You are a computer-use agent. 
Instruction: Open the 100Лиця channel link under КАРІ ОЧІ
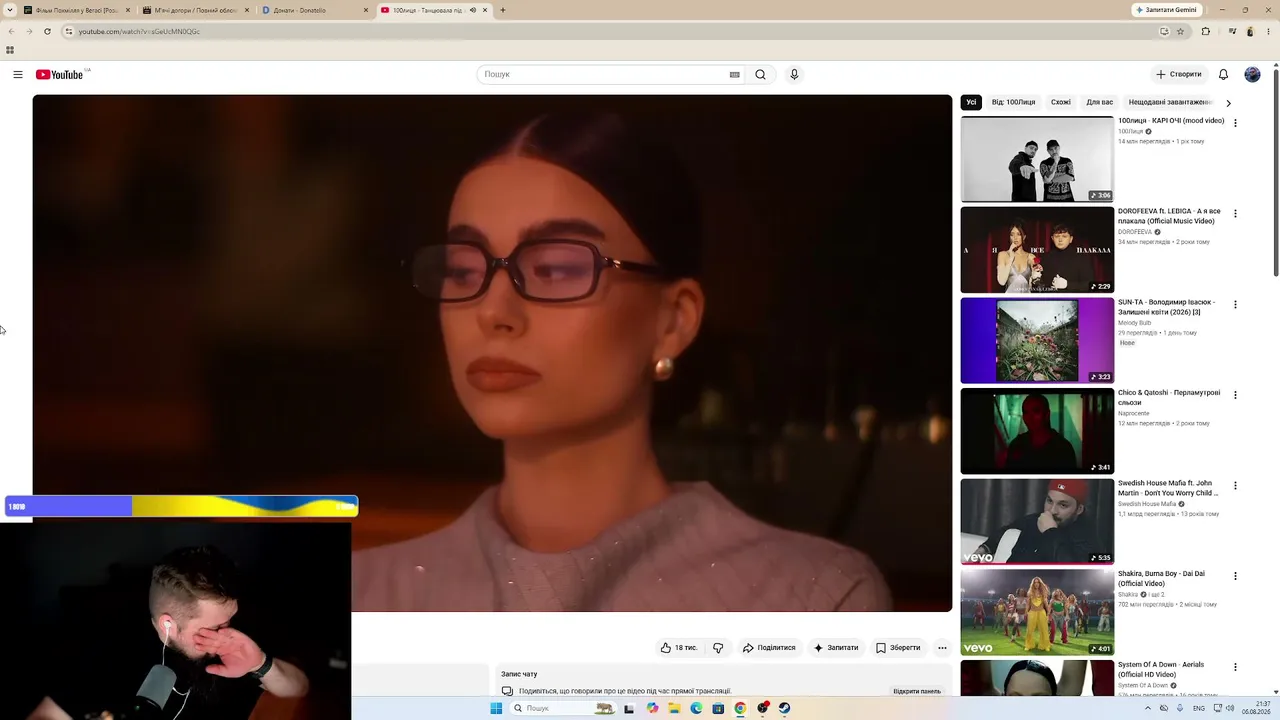1130,132
